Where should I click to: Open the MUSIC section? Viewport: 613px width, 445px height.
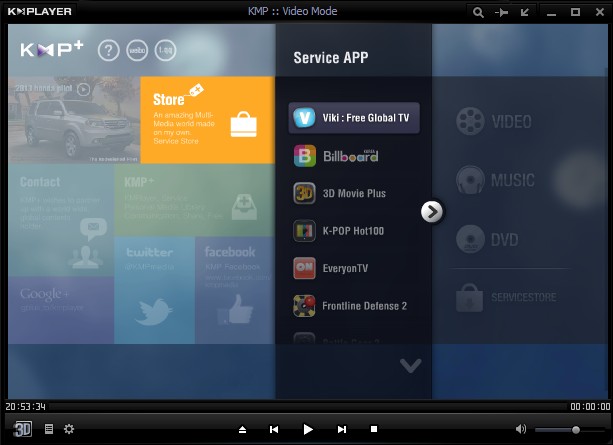[x=495, y=180]
